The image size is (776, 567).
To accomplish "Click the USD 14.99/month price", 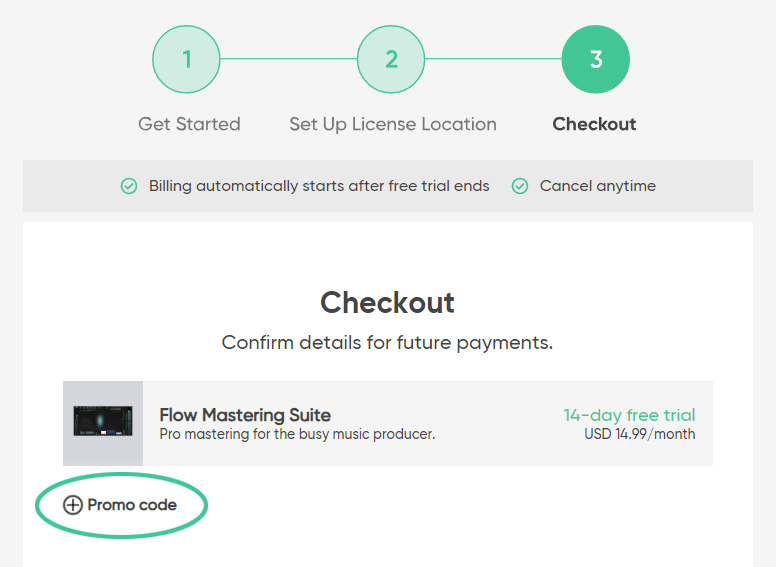I will 639,434.
